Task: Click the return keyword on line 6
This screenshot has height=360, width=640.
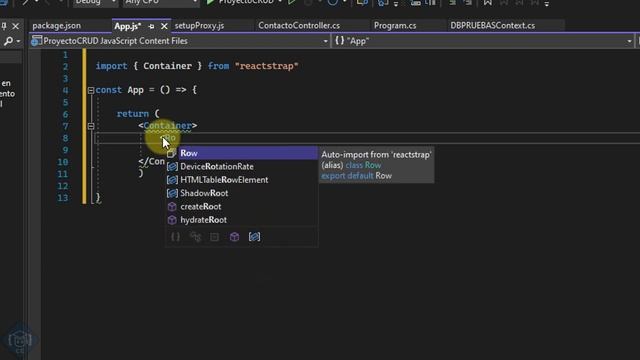Action: pyautogui.click(x=133, y=114)
